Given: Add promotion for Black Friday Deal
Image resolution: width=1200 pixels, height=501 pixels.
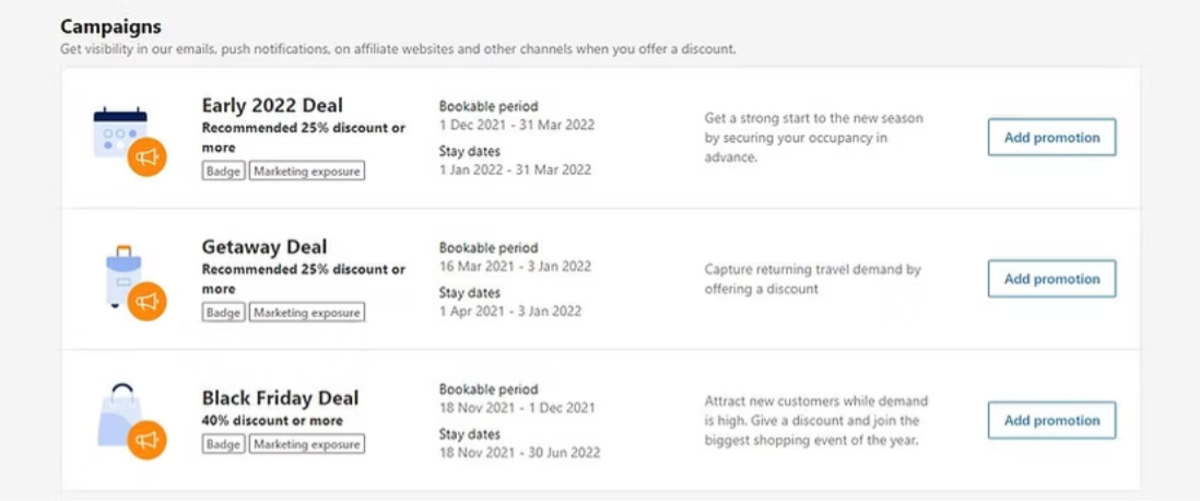Looking at the screenshot, I should coord(1052,420).
